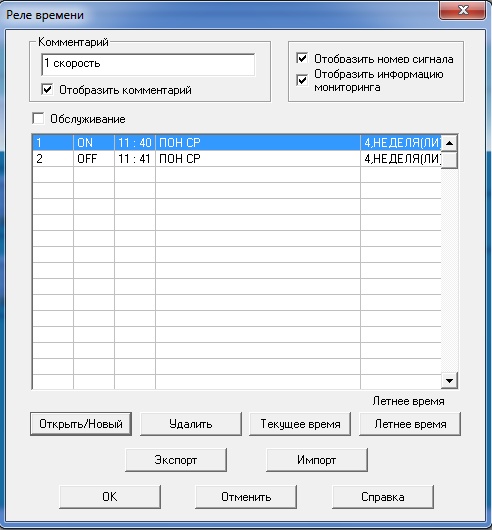Click the Комментарий text field
492x530 pixels.
[148, 64]
